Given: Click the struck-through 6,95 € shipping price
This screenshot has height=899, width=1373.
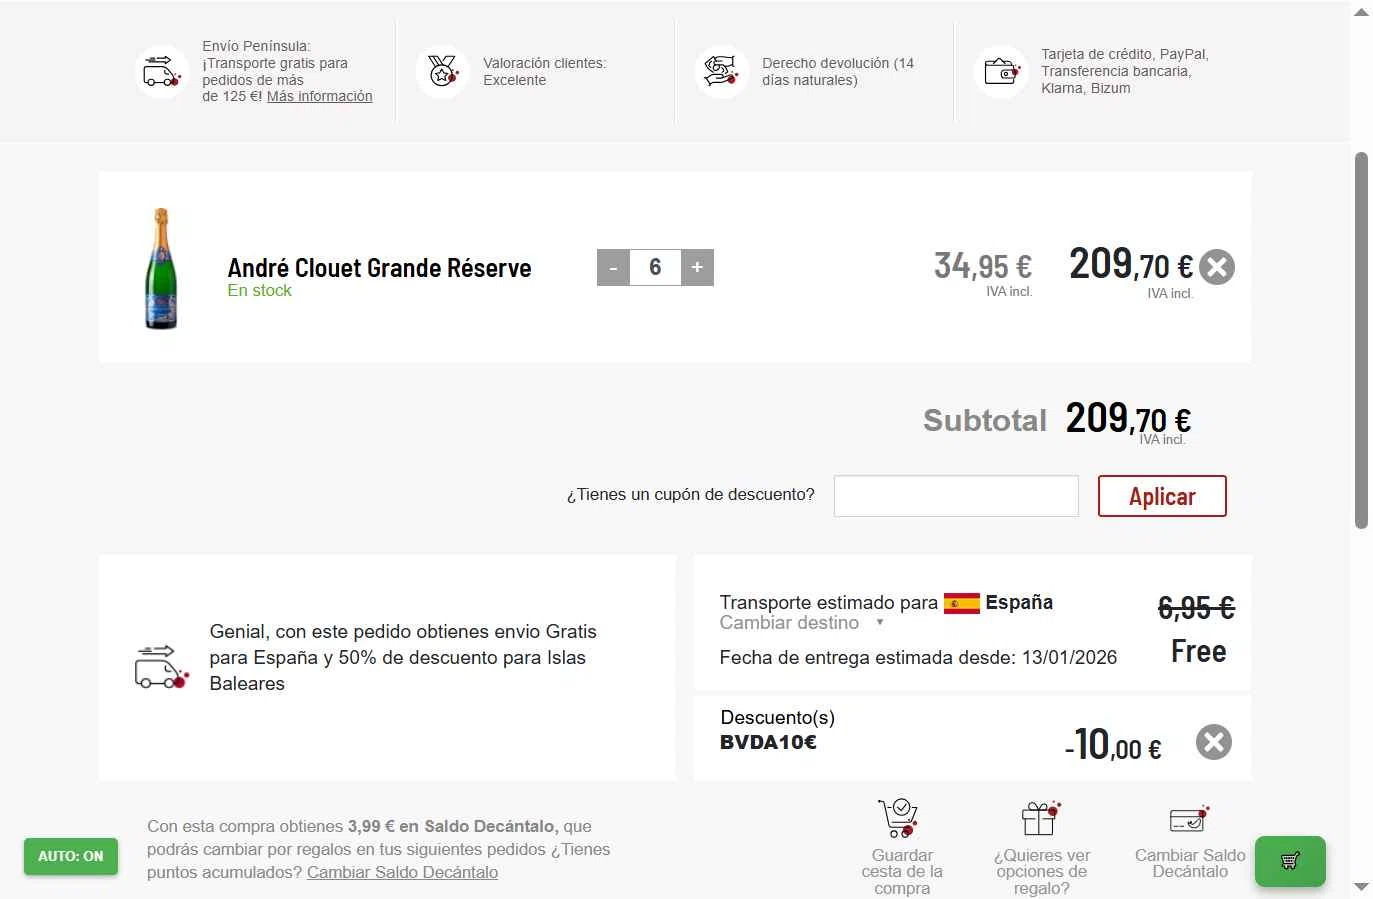Looking at the screenshot, I should click(1196, 607).
